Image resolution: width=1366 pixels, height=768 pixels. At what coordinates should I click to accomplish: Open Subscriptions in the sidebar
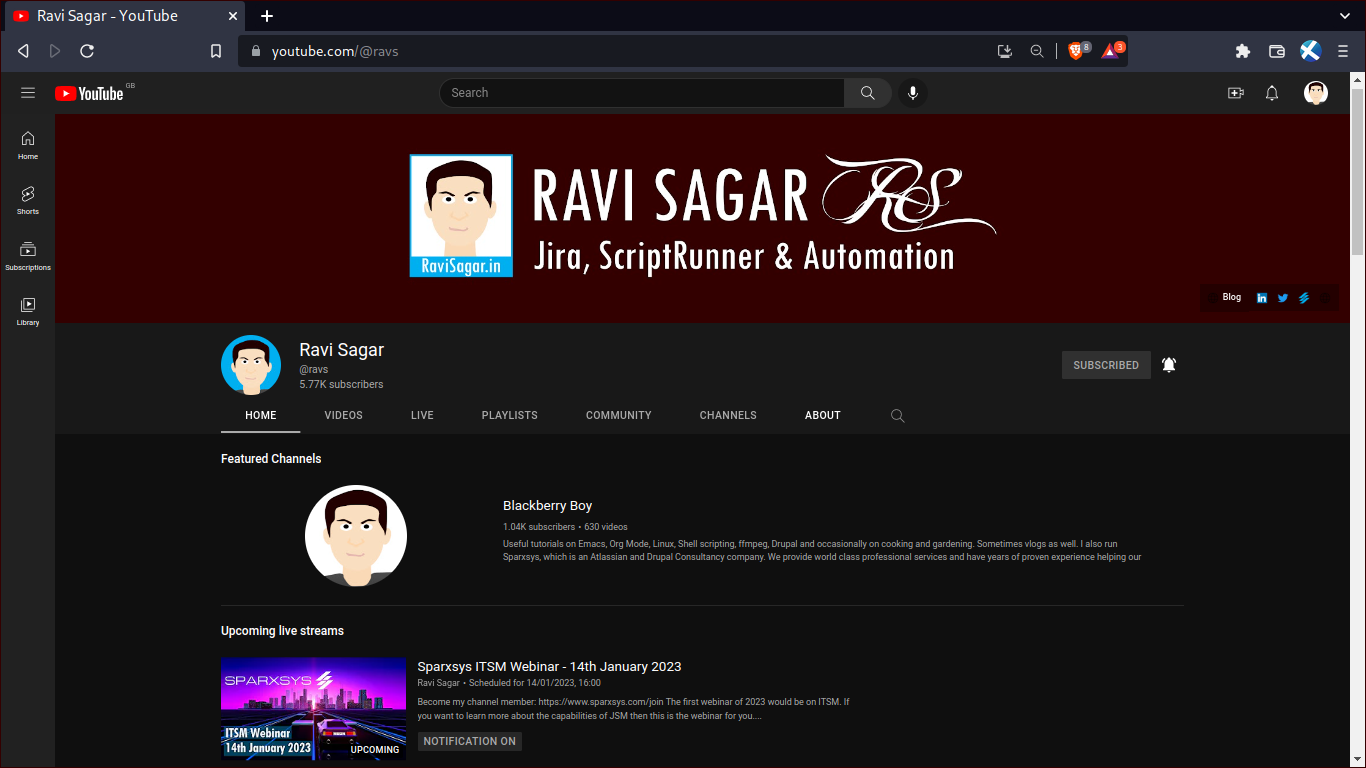(28, 256)
